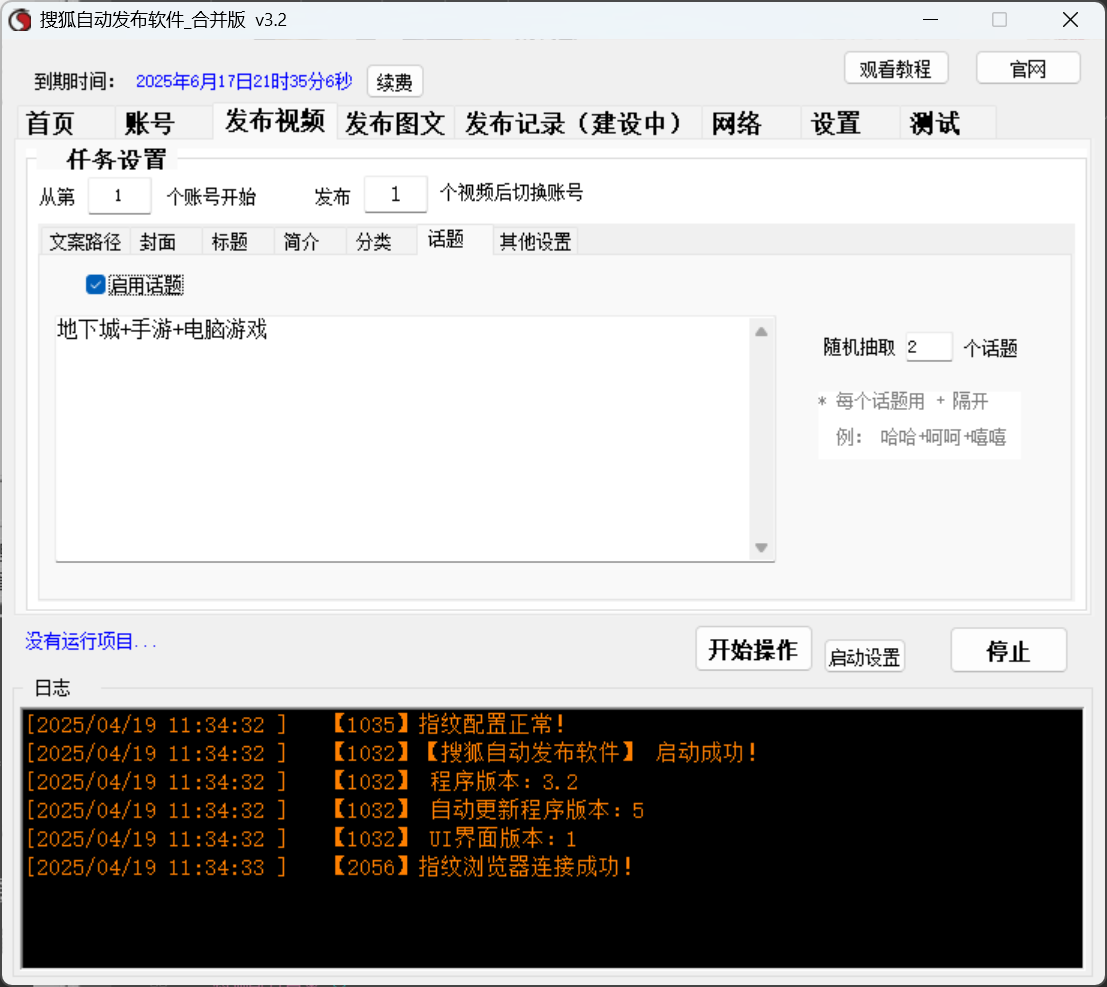
Task: Open the 发布图文 tab
Action: coord(395,123)
